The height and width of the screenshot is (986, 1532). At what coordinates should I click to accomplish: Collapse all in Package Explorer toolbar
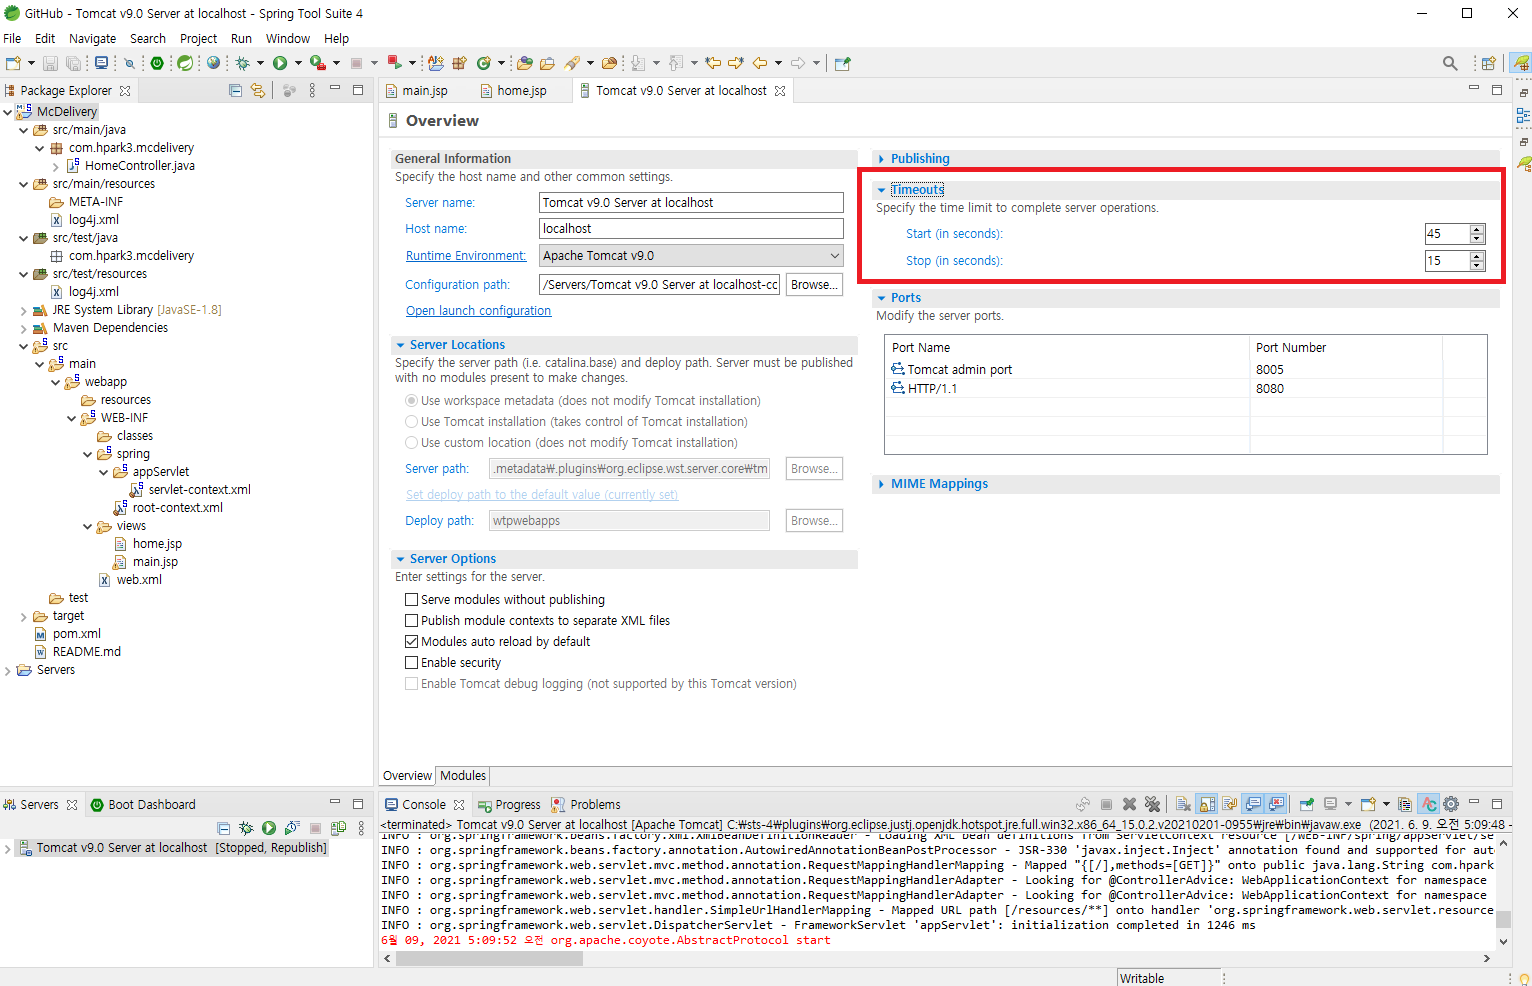[235, 90]
